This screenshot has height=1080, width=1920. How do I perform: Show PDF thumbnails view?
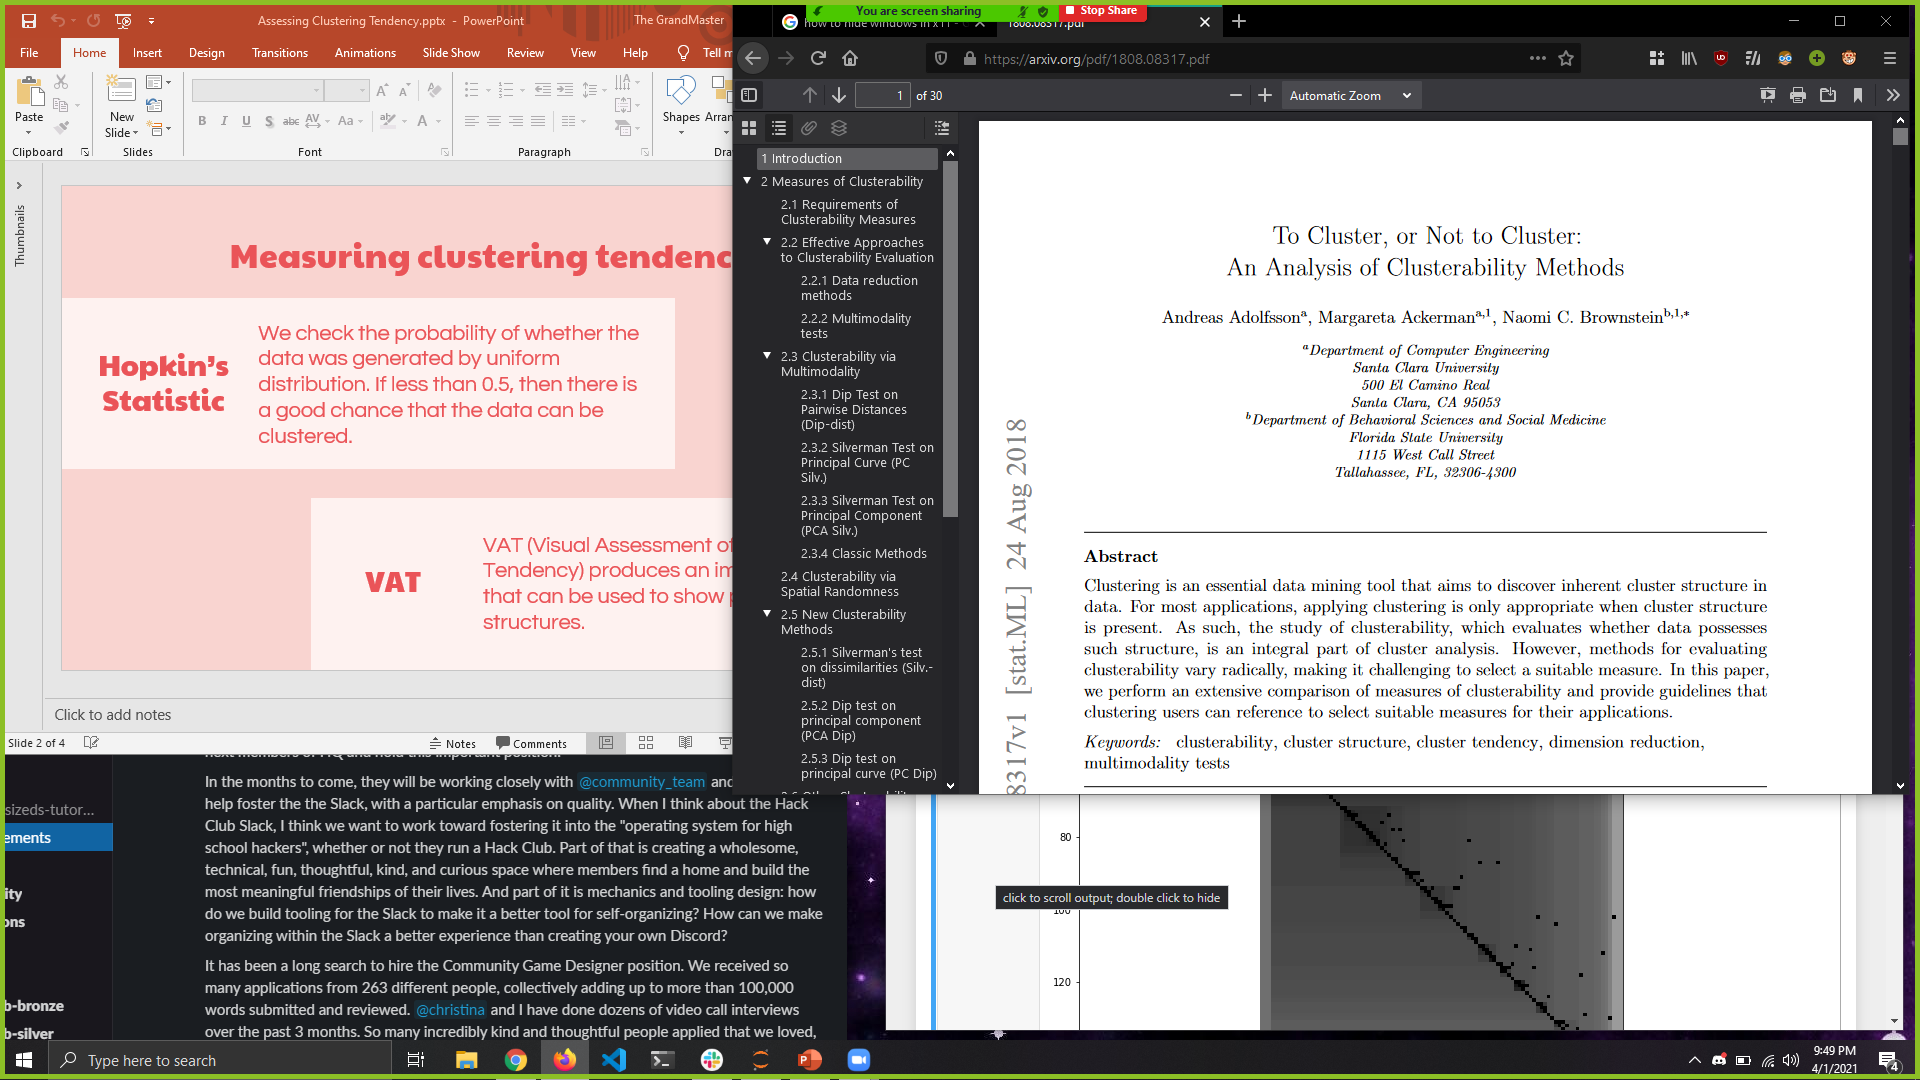[x=749, y=128]
